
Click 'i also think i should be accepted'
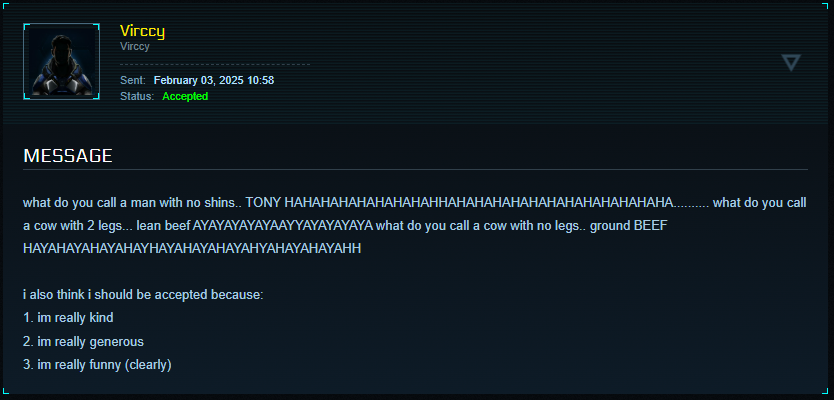[143, 295]
